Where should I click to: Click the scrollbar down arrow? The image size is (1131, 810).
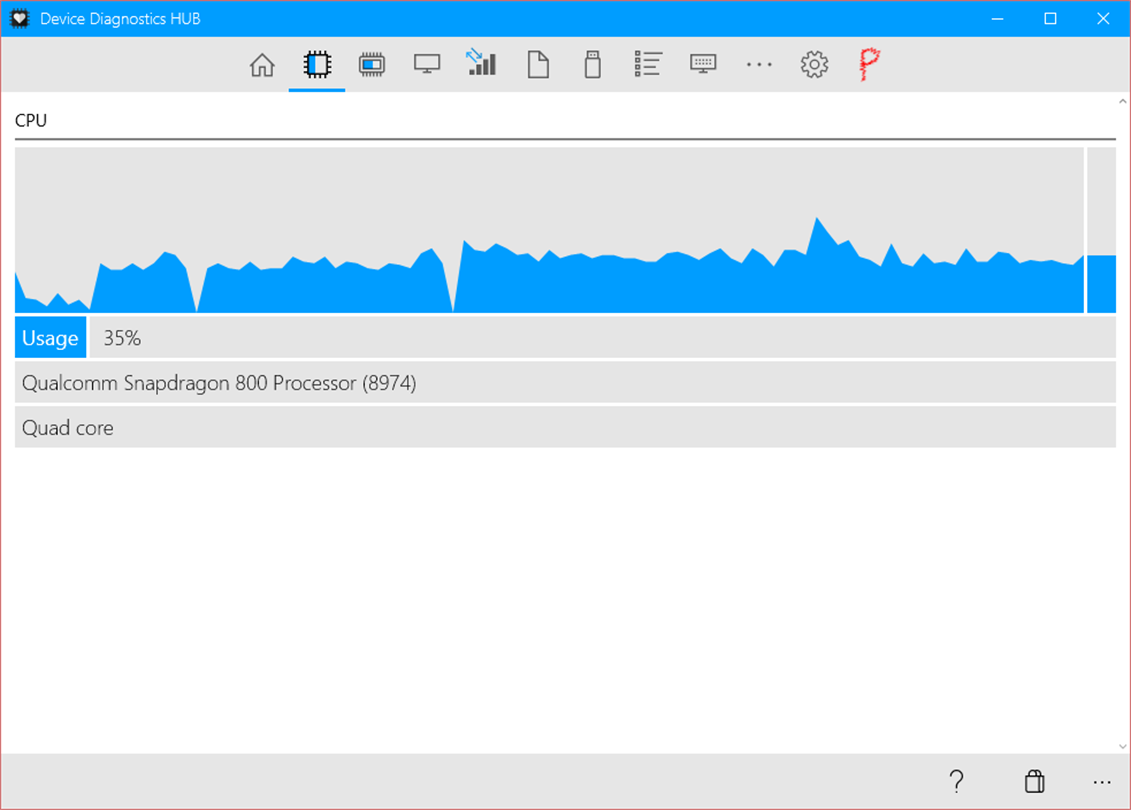click(x=1122, y=747)
